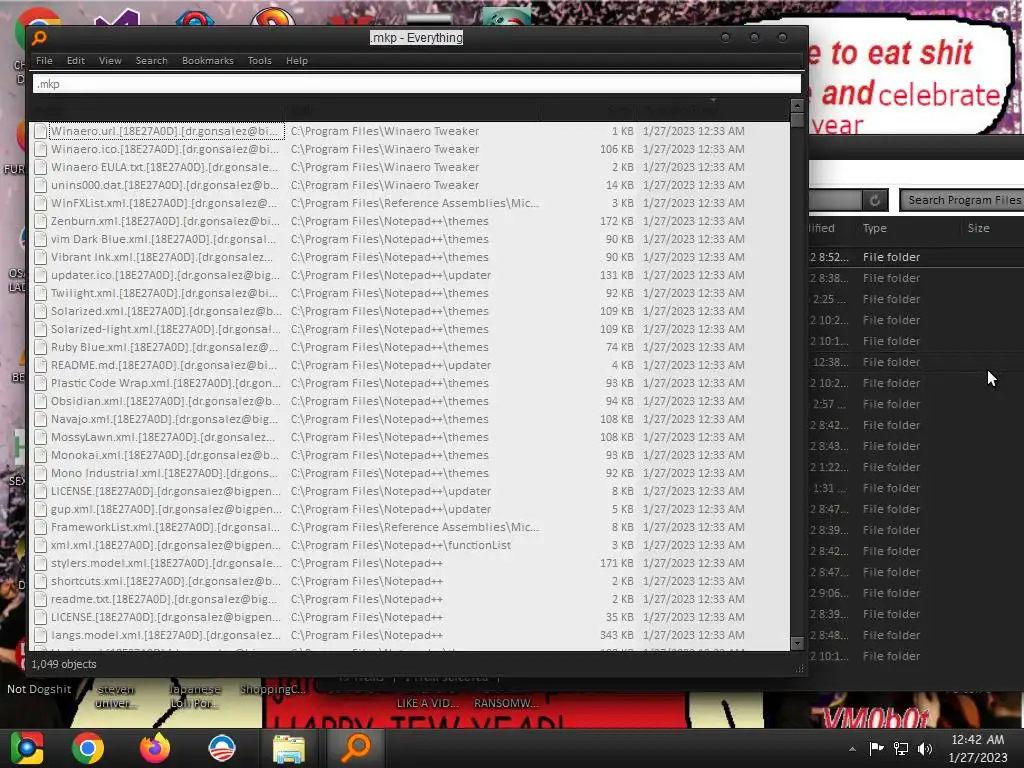The height and width of the screenshot is (768, 1024).
Task: Switch to the Everything taskbar button
Action: coord(356,748)
